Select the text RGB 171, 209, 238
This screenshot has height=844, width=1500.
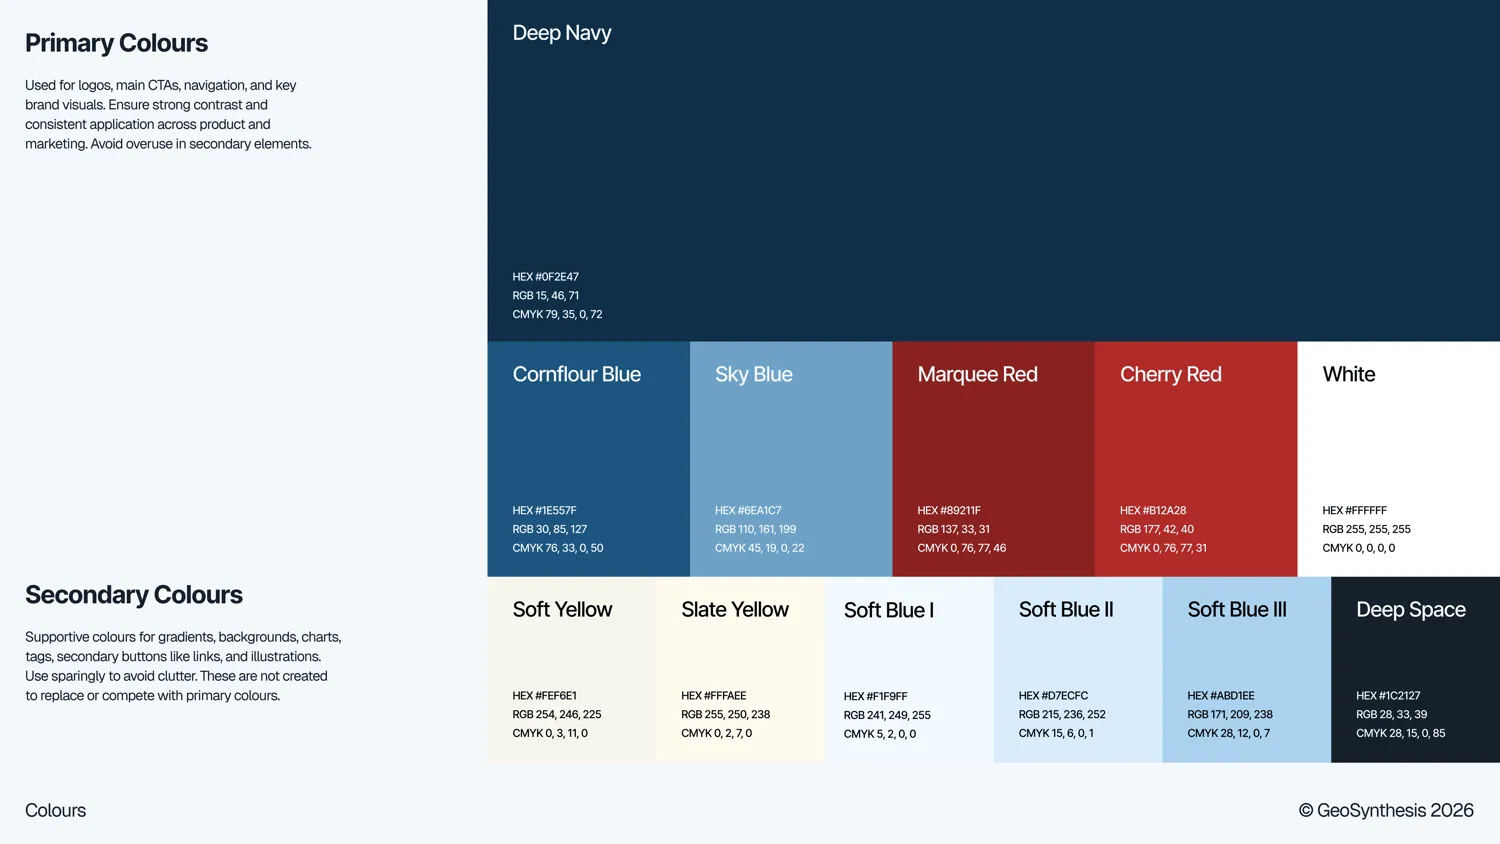(x=1230, y=715)
